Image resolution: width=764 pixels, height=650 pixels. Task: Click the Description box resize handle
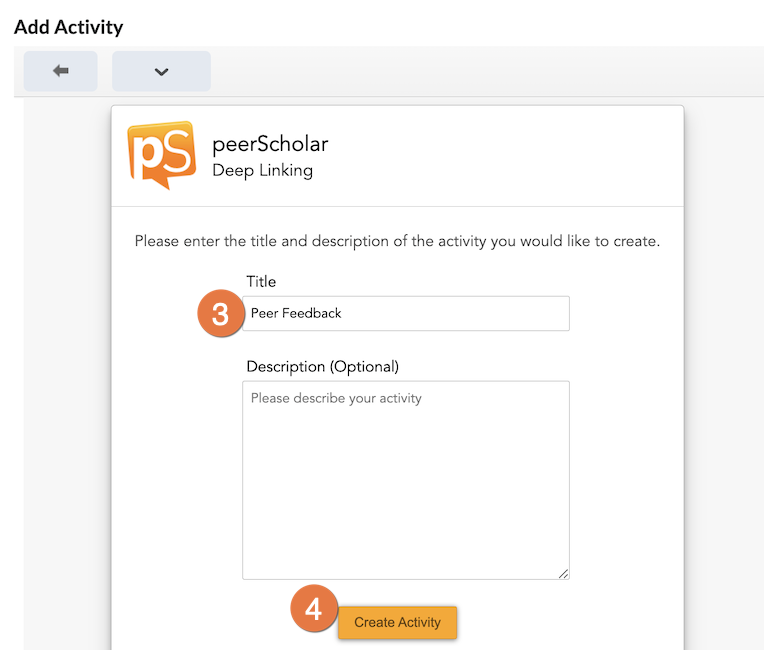563,573
